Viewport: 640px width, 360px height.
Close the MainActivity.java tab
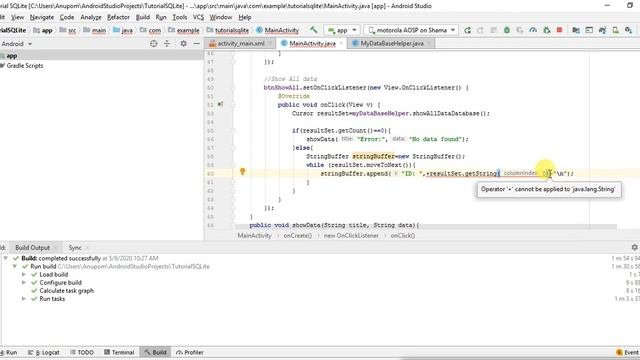pyautogui.click(x=341, y=43)
